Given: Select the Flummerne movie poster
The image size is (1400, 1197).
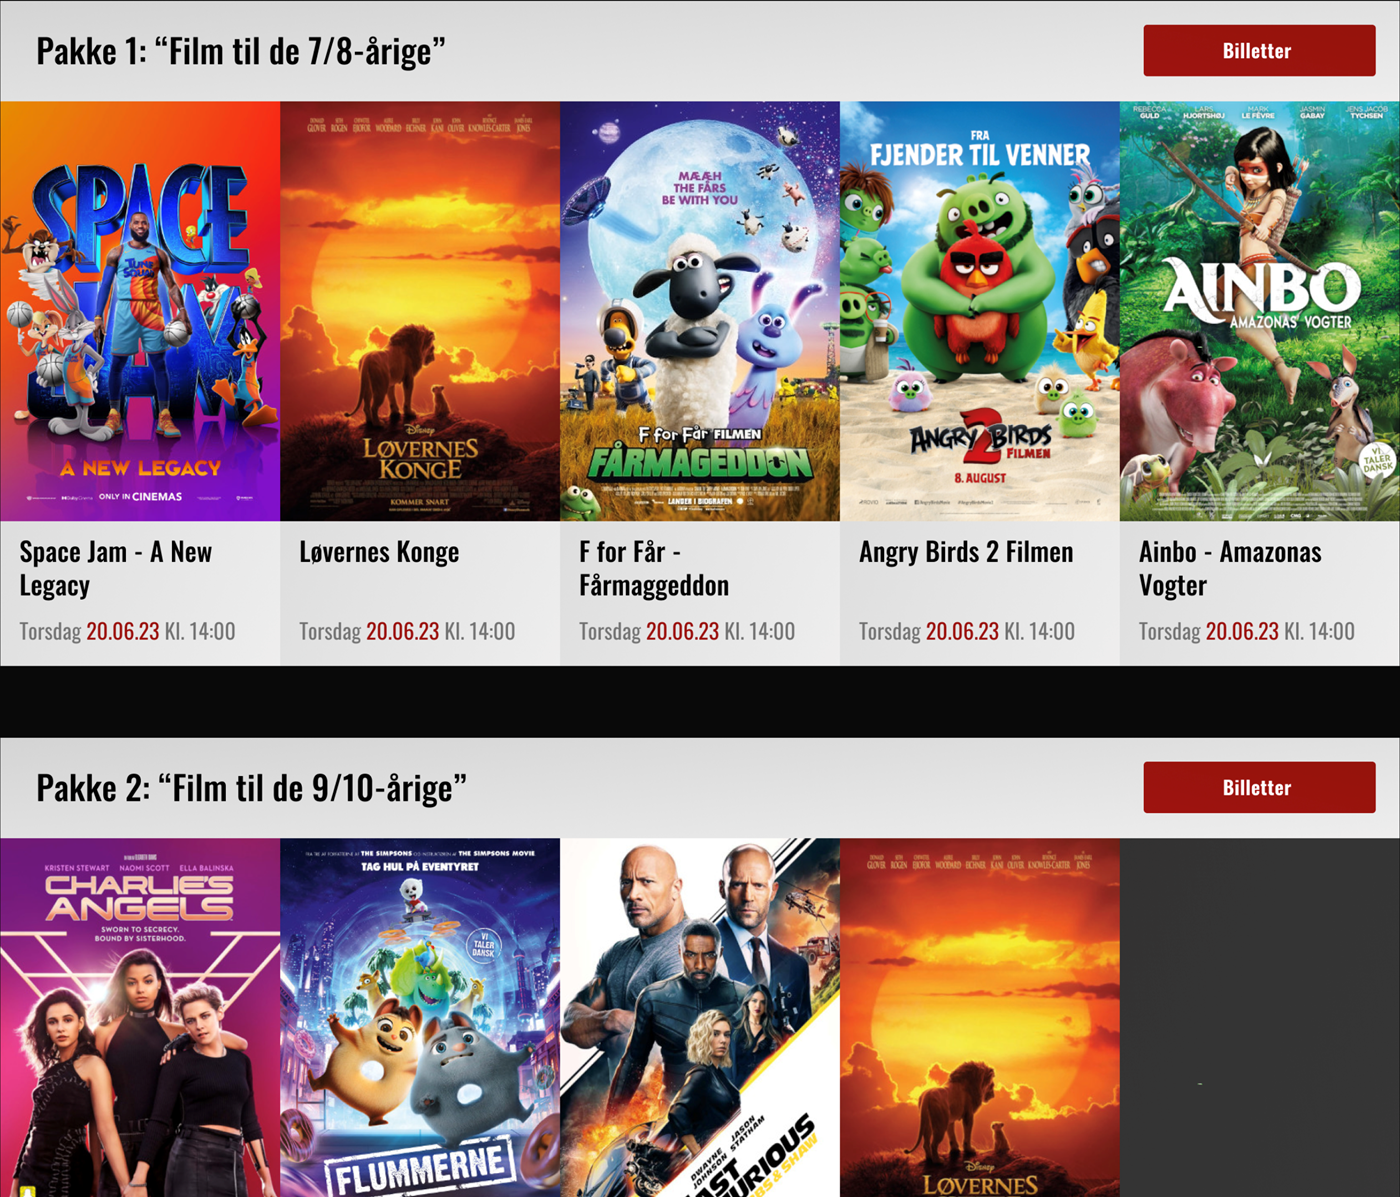Looking at the screenshot, I should [420, 1017].
